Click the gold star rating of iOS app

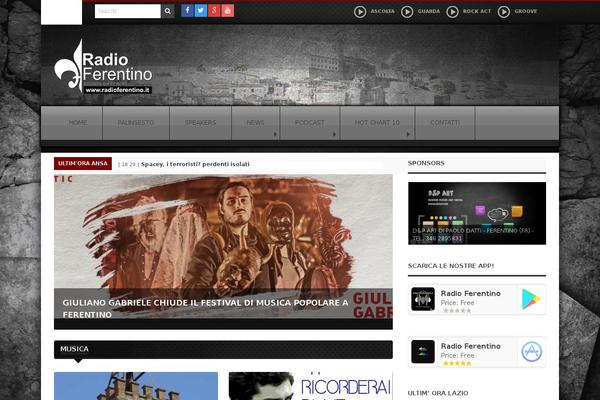tap(457, 363)
